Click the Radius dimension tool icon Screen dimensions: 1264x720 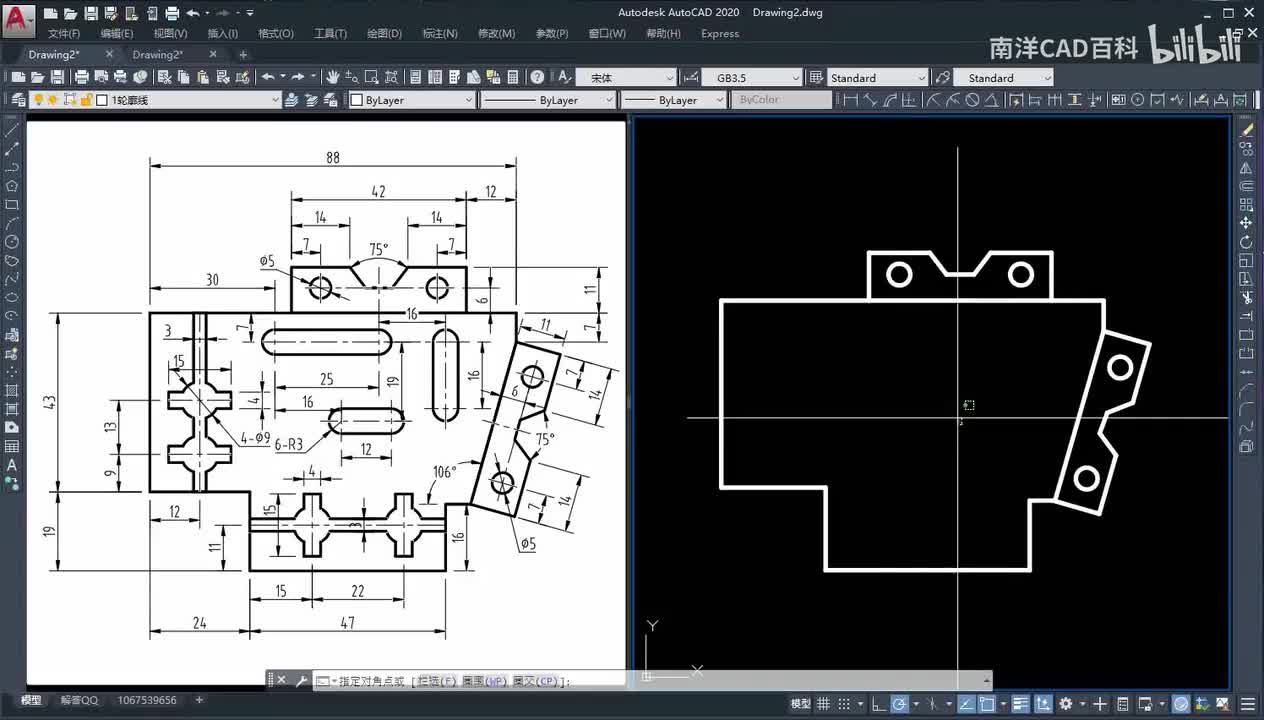933,100
